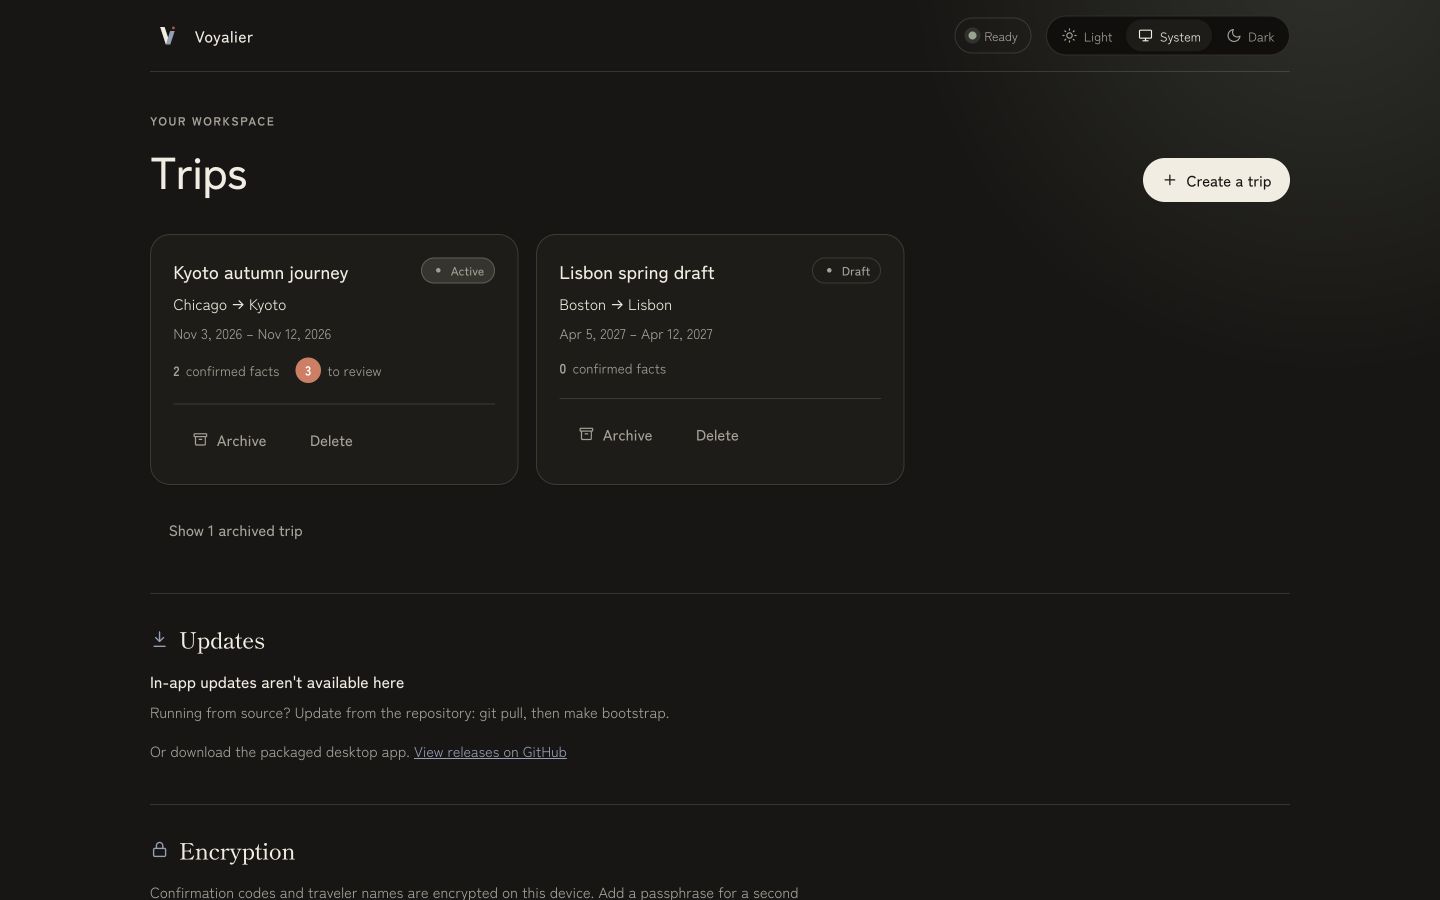Delete the Kyoto autumn journey trip
Viewport: 1440px width, 900px height.
[331, 441]
